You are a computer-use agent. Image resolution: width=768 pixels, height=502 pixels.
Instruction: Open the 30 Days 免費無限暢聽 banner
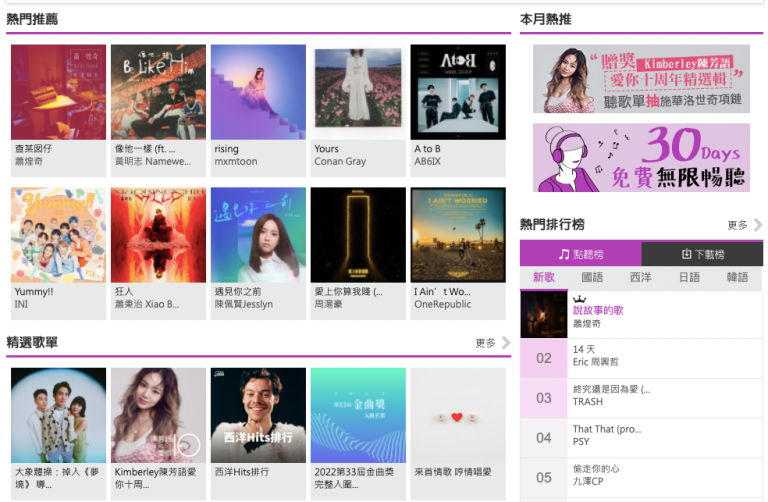point(641,157)
